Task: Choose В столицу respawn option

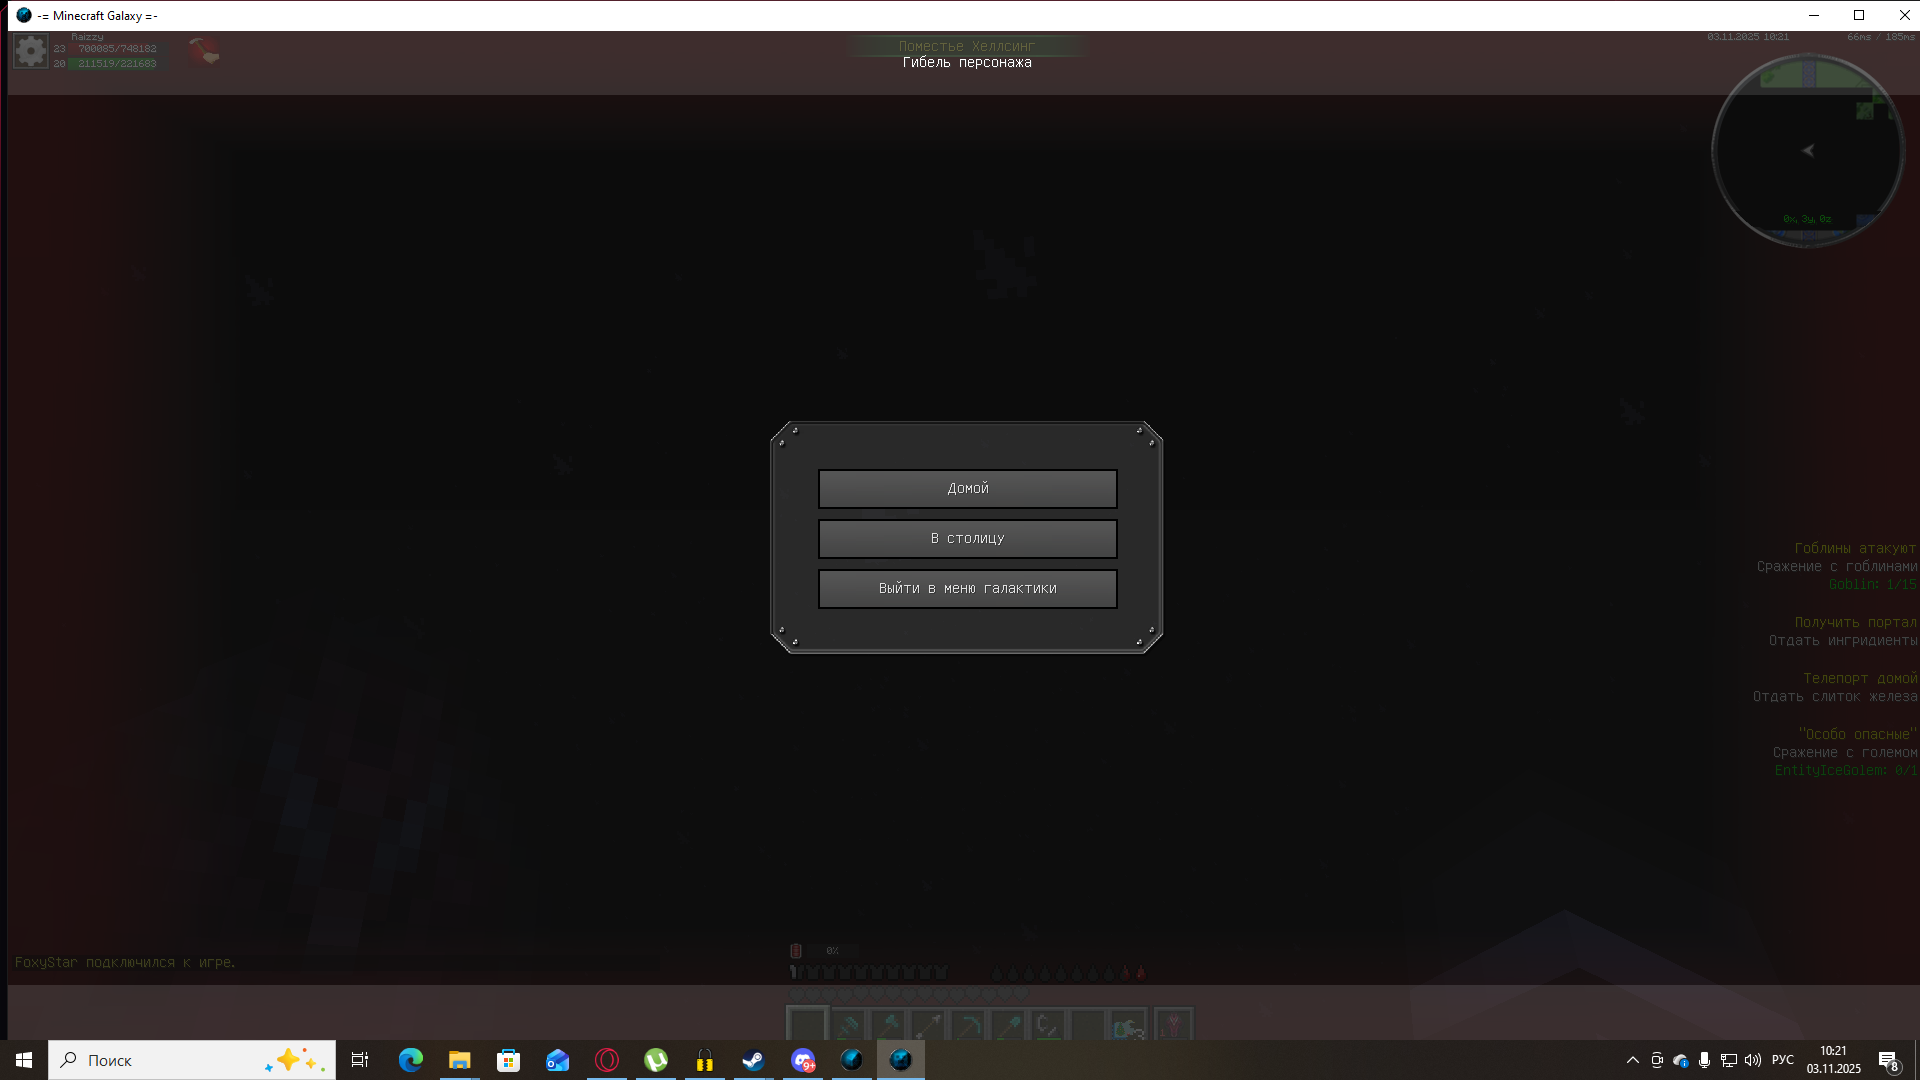Action: point(967,539)
